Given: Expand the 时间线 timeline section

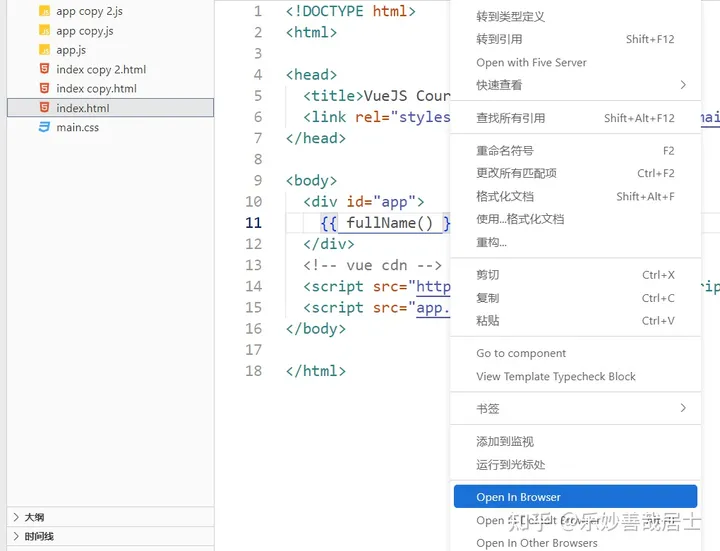Looking at the screenshot, I should click(16, 536).
